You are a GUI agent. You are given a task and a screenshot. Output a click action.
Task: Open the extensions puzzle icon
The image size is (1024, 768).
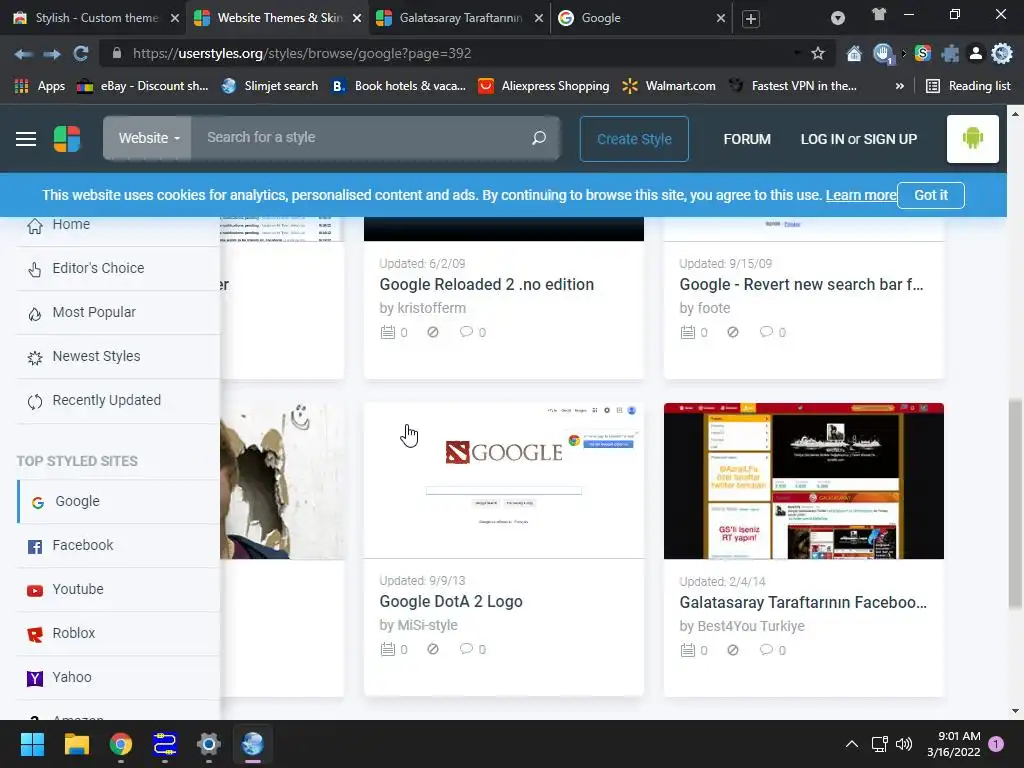tap(950, 54)
